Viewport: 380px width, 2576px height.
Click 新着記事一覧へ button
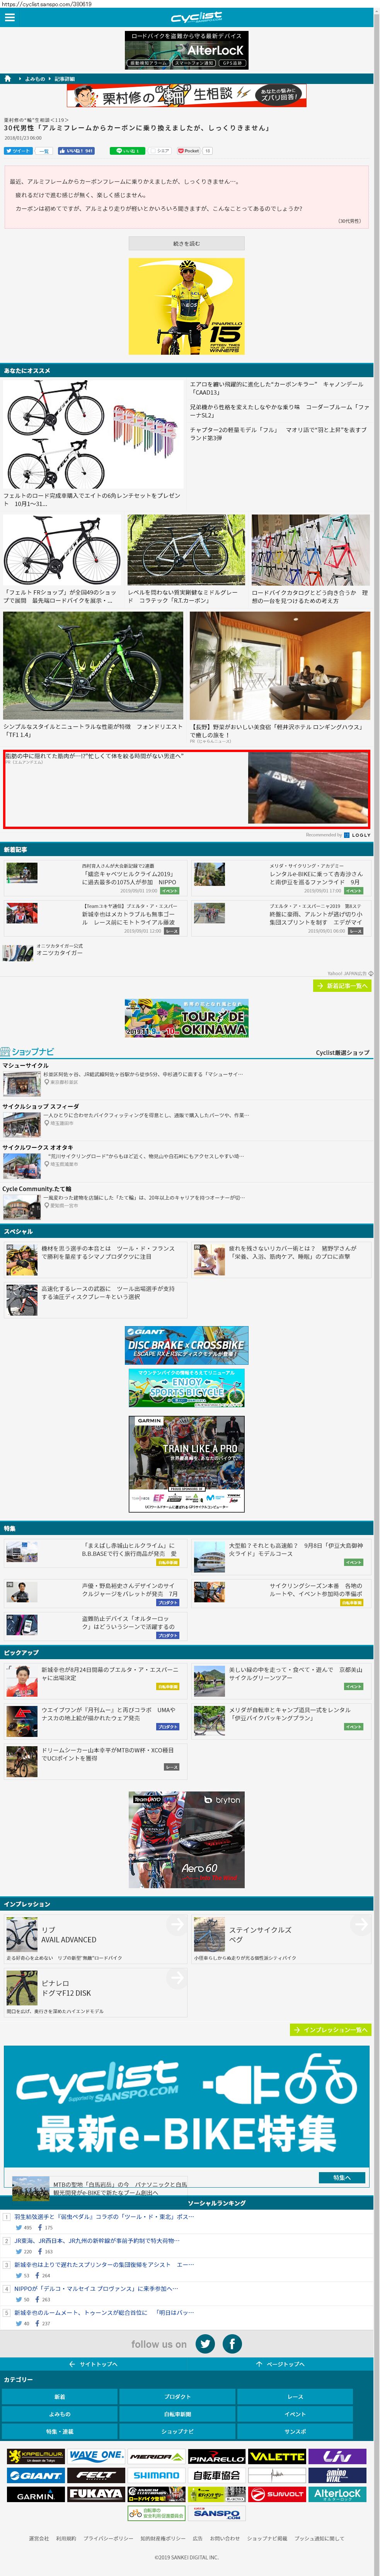343,986
